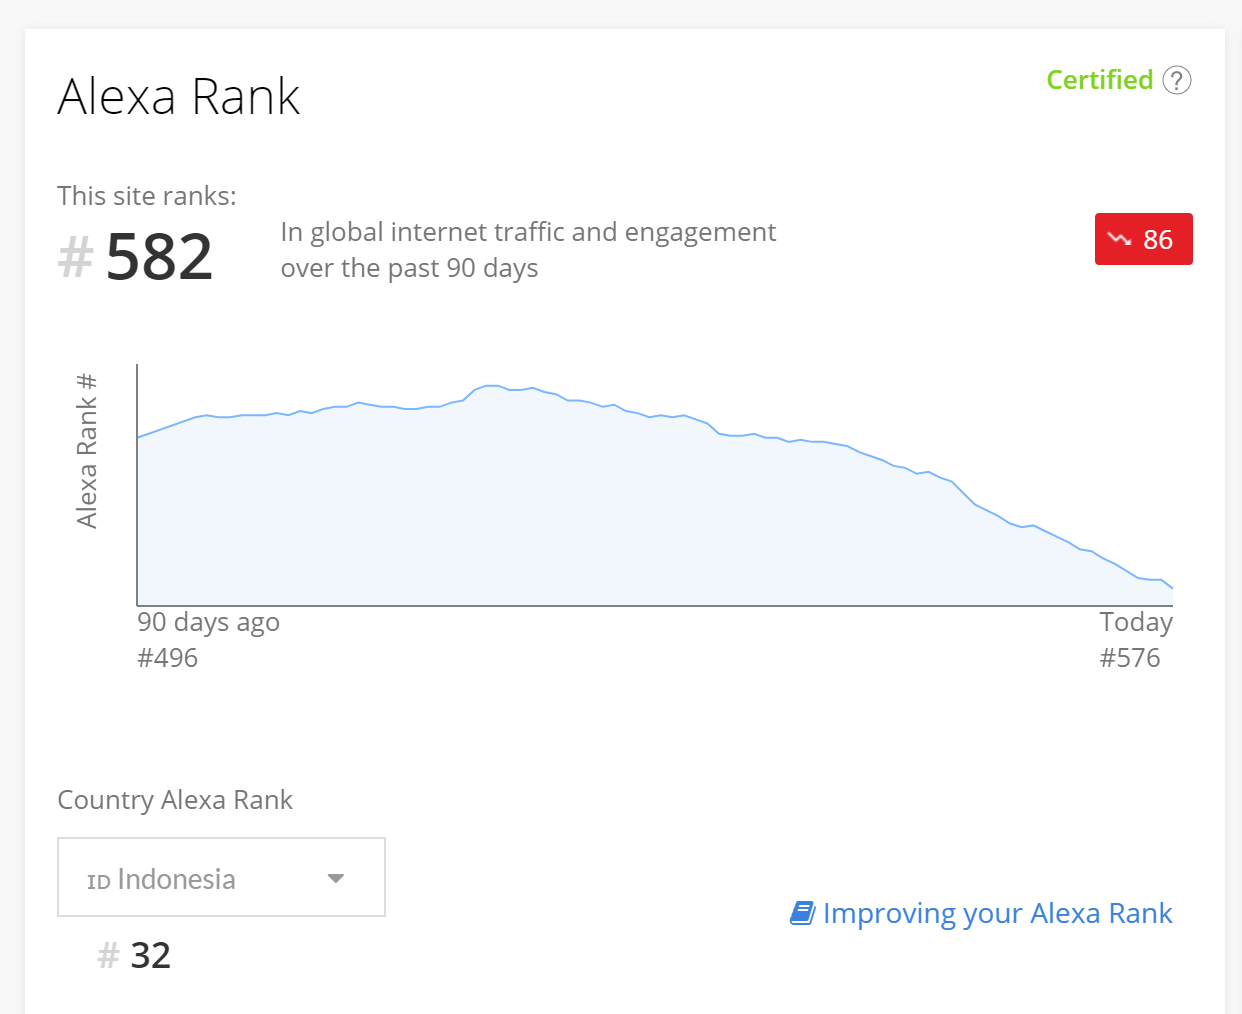Click the global rank number 582
This screenshot has height=1014, width=1242.
(x=159, y=257)
